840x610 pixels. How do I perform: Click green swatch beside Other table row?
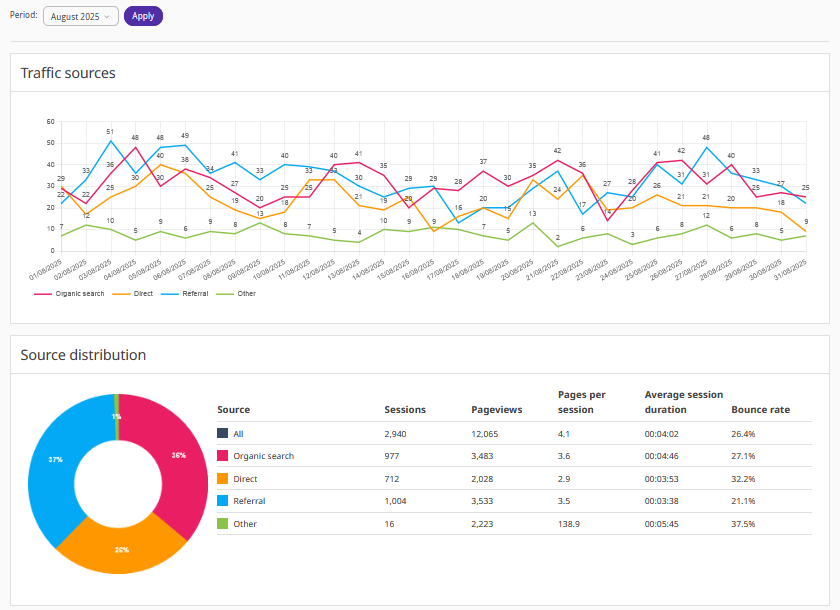[x=222, y=523]
